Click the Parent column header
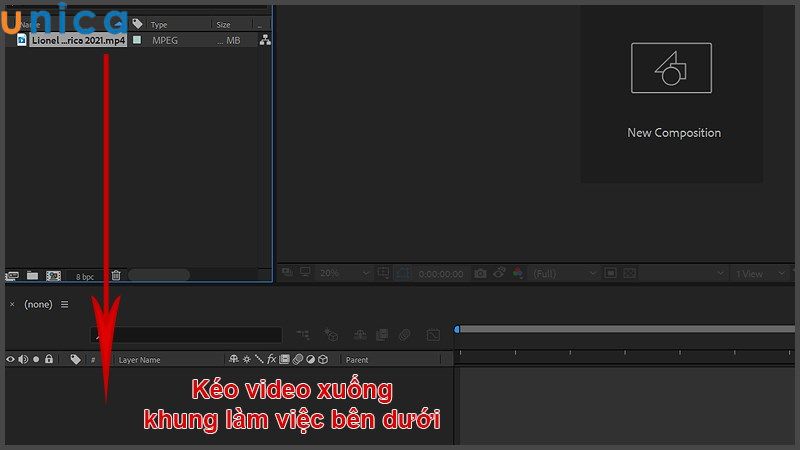 [x=357, y=360]
